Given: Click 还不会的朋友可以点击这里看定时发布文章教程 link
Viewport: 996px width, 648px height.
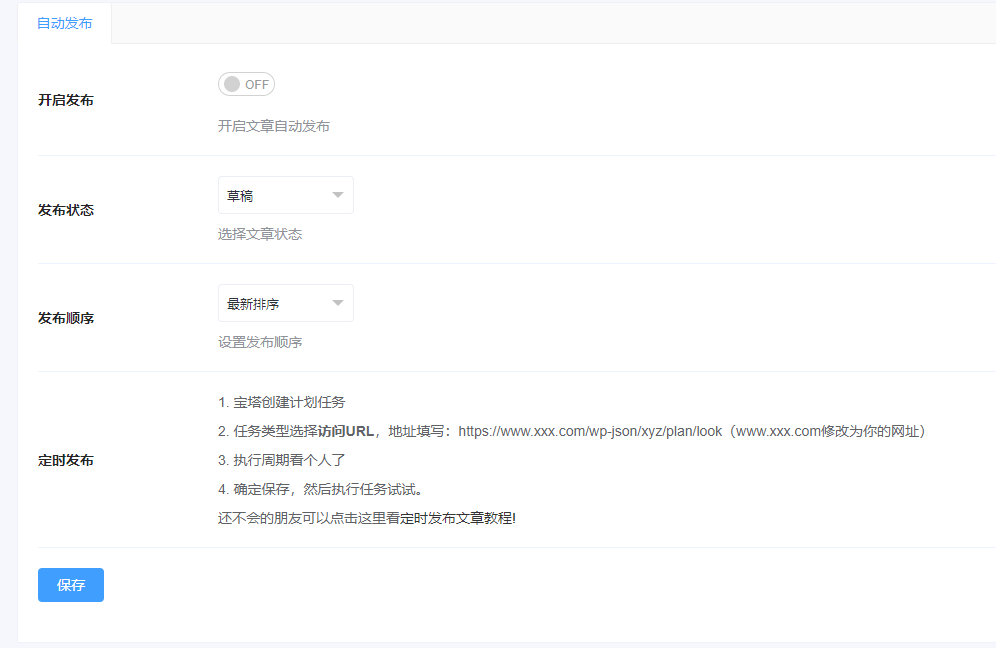Looking at the screenshot, I should click(x=367, y=518).
